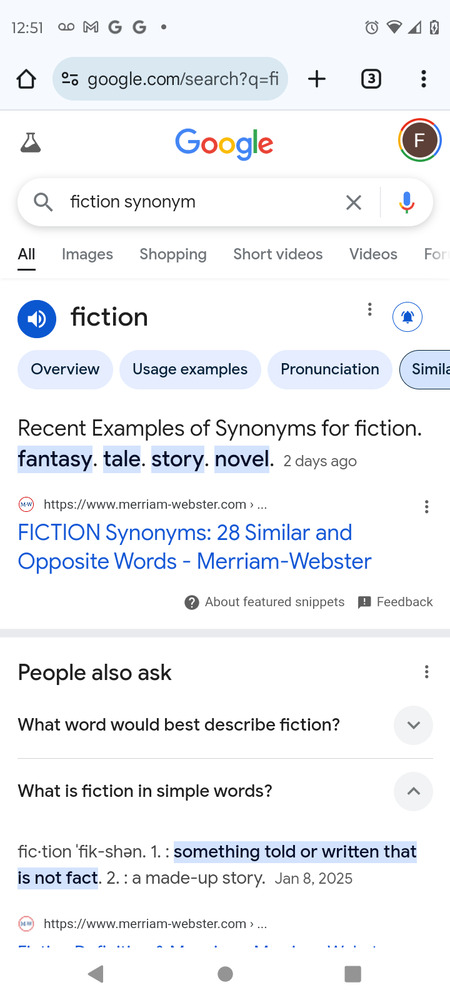Screen dimensions: 450x1000
Task: Collapse 'What is fiction in simple words?'
Action: pos(413,791)
